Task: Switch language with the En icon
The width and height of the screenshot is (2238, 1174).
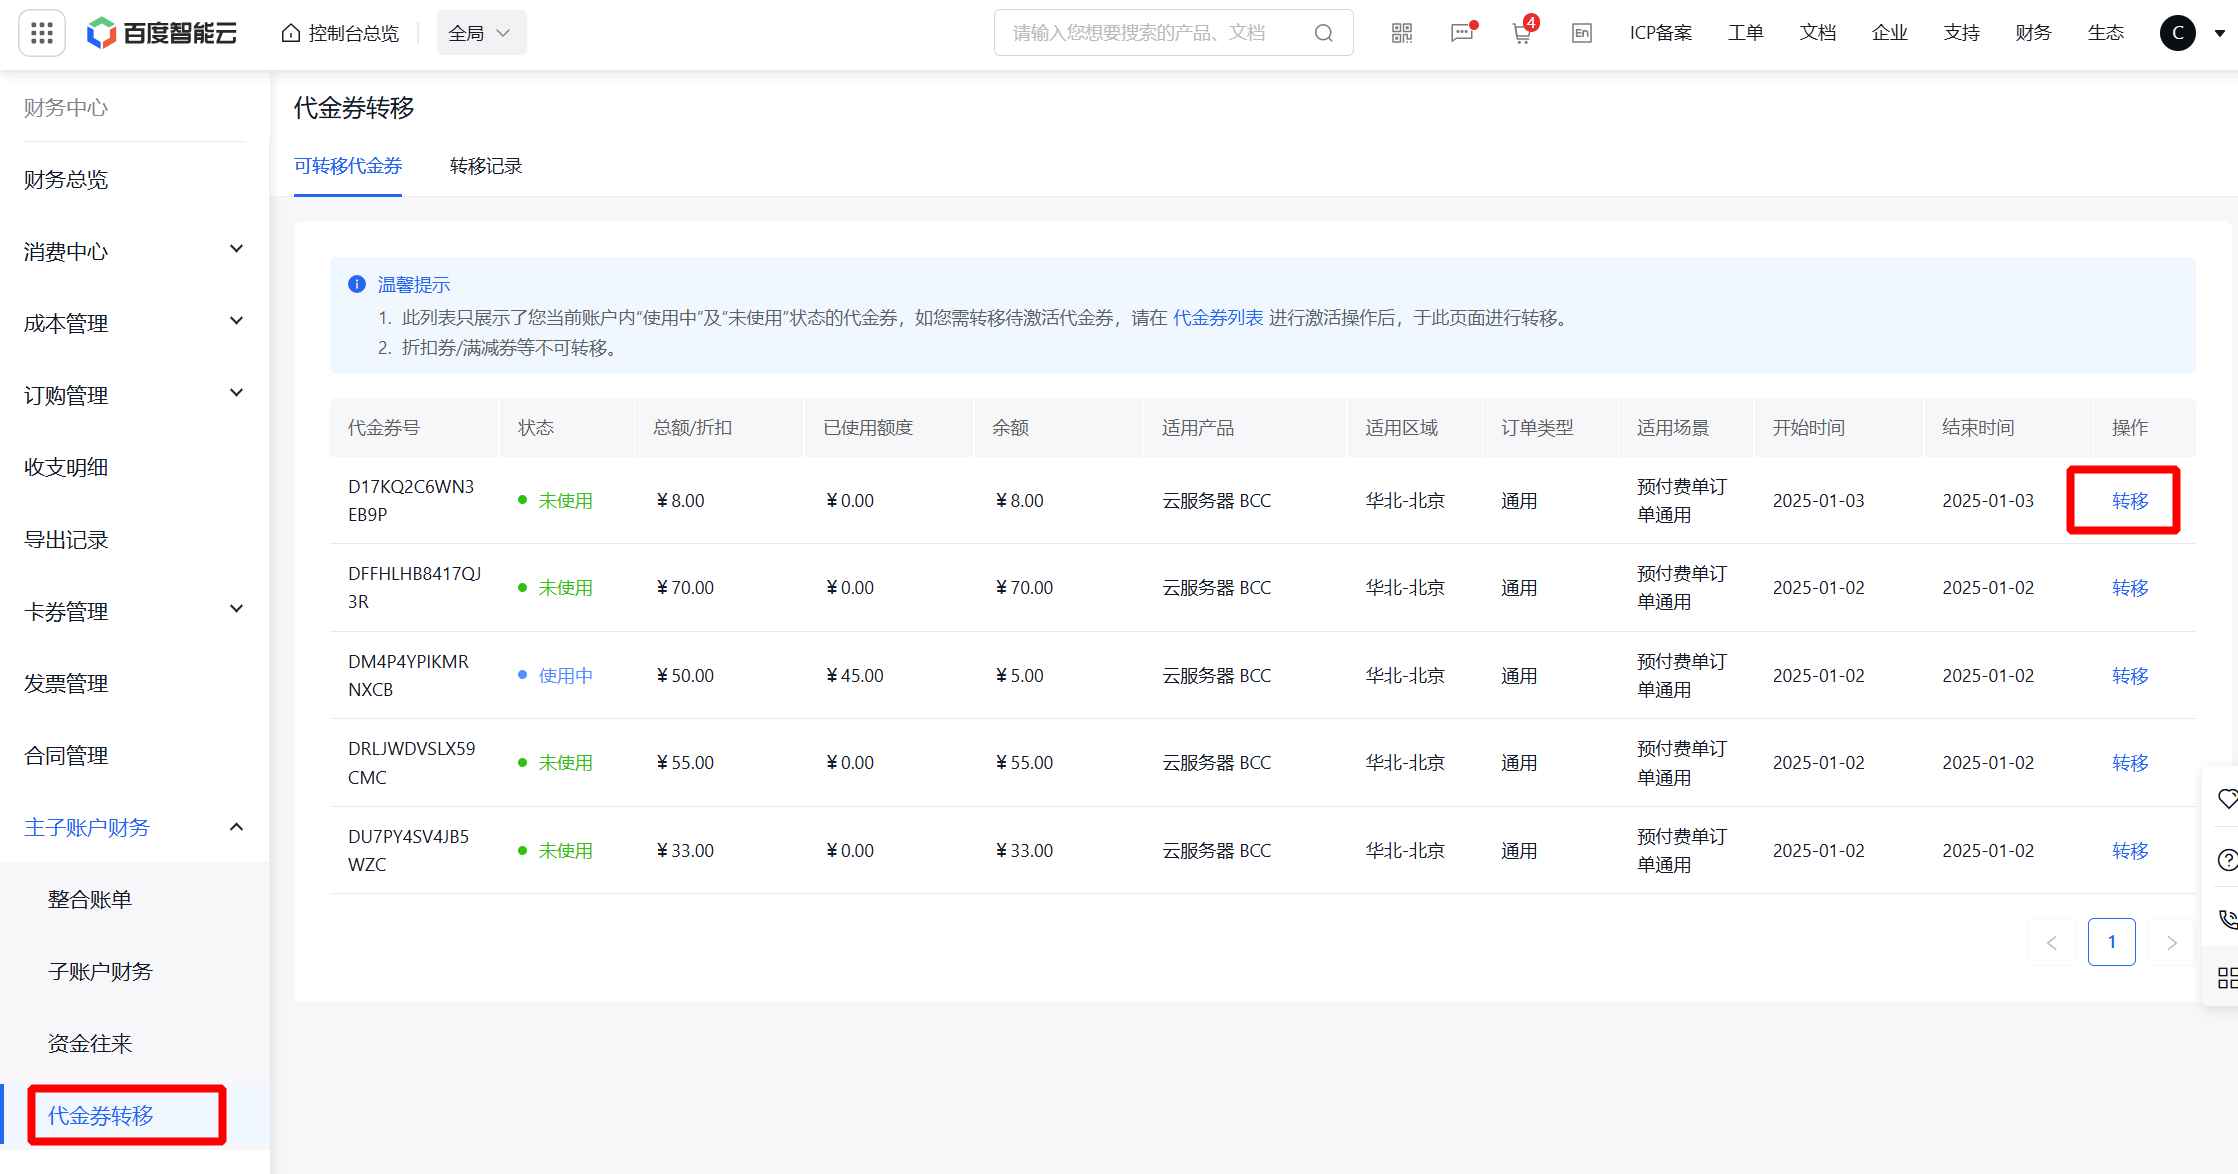Action: pyautogui.click(x=1582, y=33)
